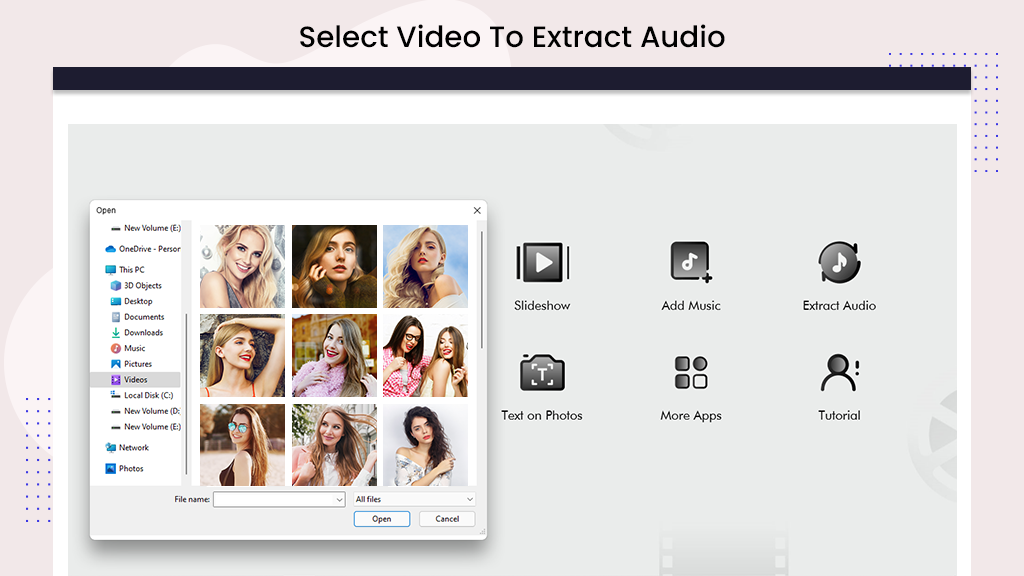Open 3D Objects in navigation tree
This screenshot has height=576, width=1024.
[x=142, y=285]
